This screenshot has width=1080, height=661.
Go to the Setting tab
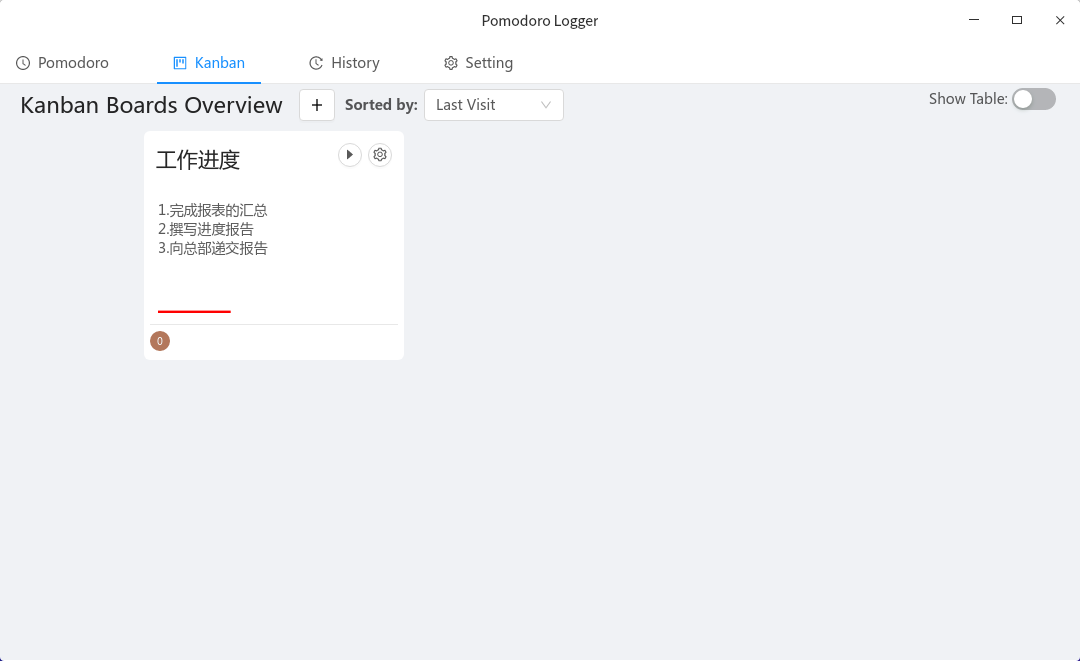point(489,63)
